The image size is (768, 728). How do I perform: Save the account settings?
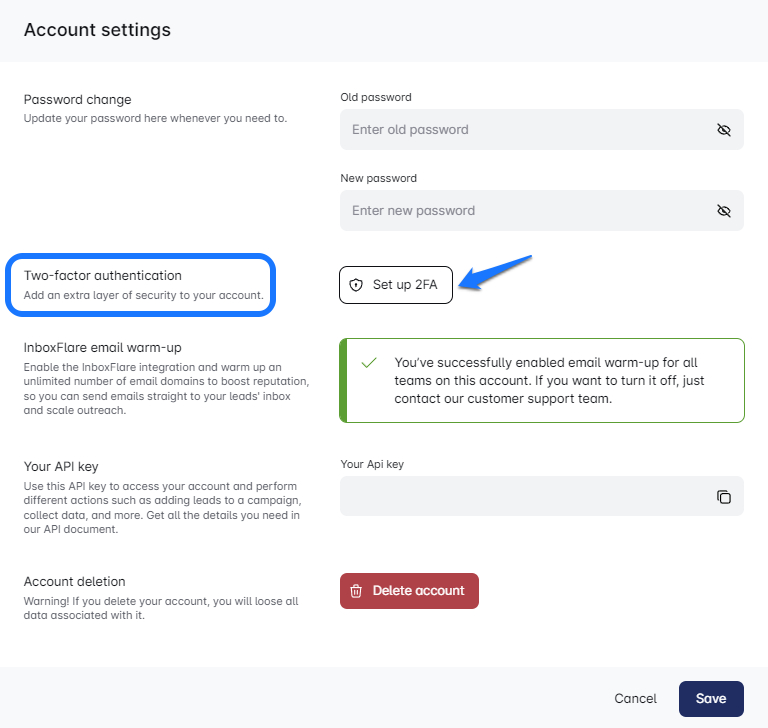711,699
